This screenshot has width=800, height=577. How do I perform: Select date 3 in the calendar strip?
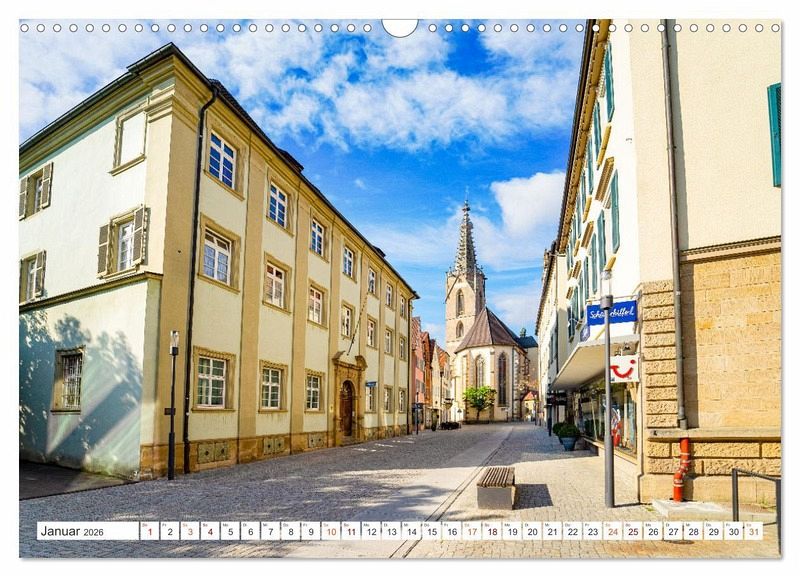point(190,531)
